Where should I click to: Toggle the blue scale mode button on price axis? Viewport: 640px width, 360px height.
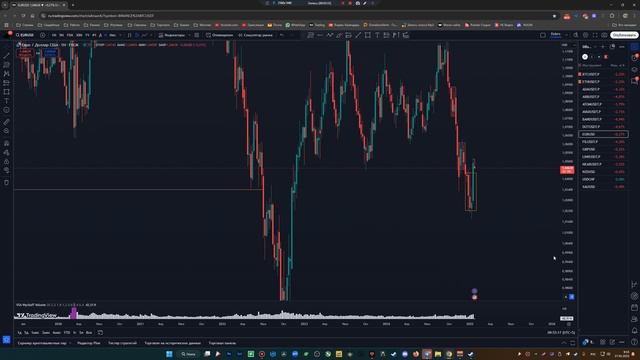[x=572, y=297]
